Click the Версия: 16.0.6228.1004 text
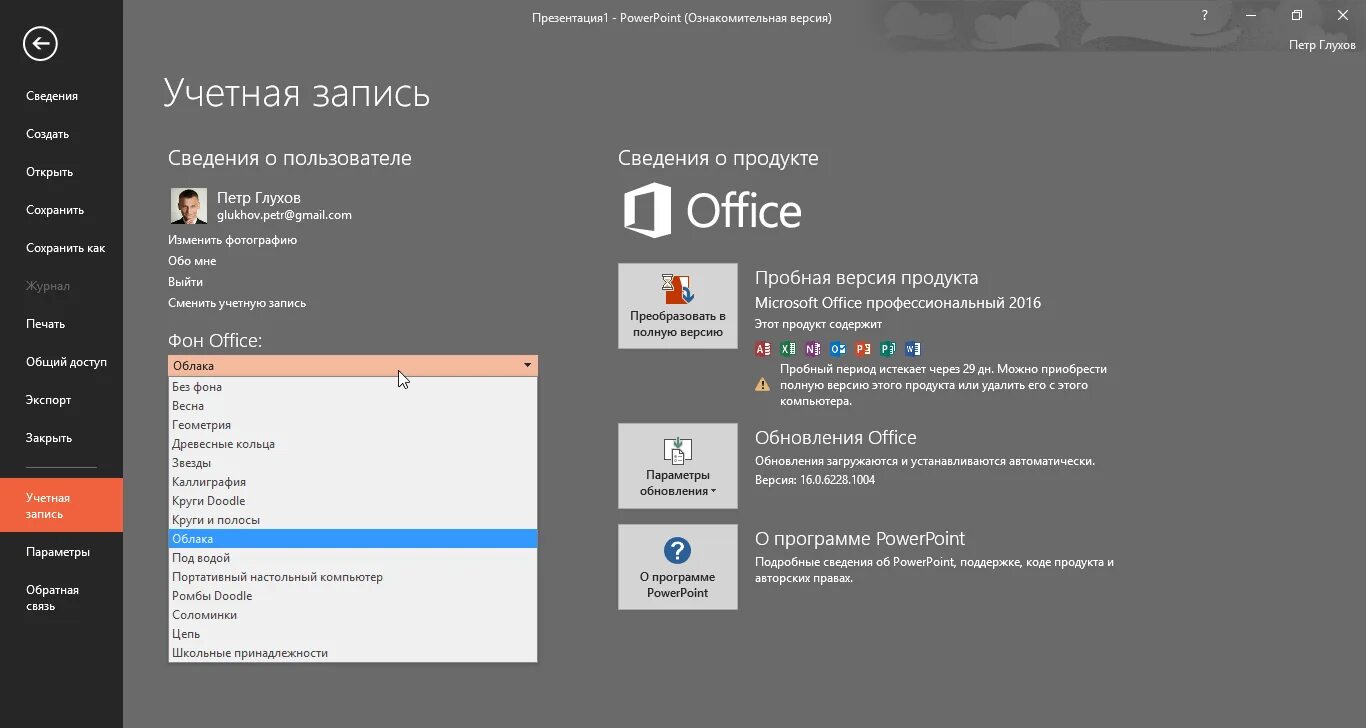The image size is (1366, 728). pos(815,480)
